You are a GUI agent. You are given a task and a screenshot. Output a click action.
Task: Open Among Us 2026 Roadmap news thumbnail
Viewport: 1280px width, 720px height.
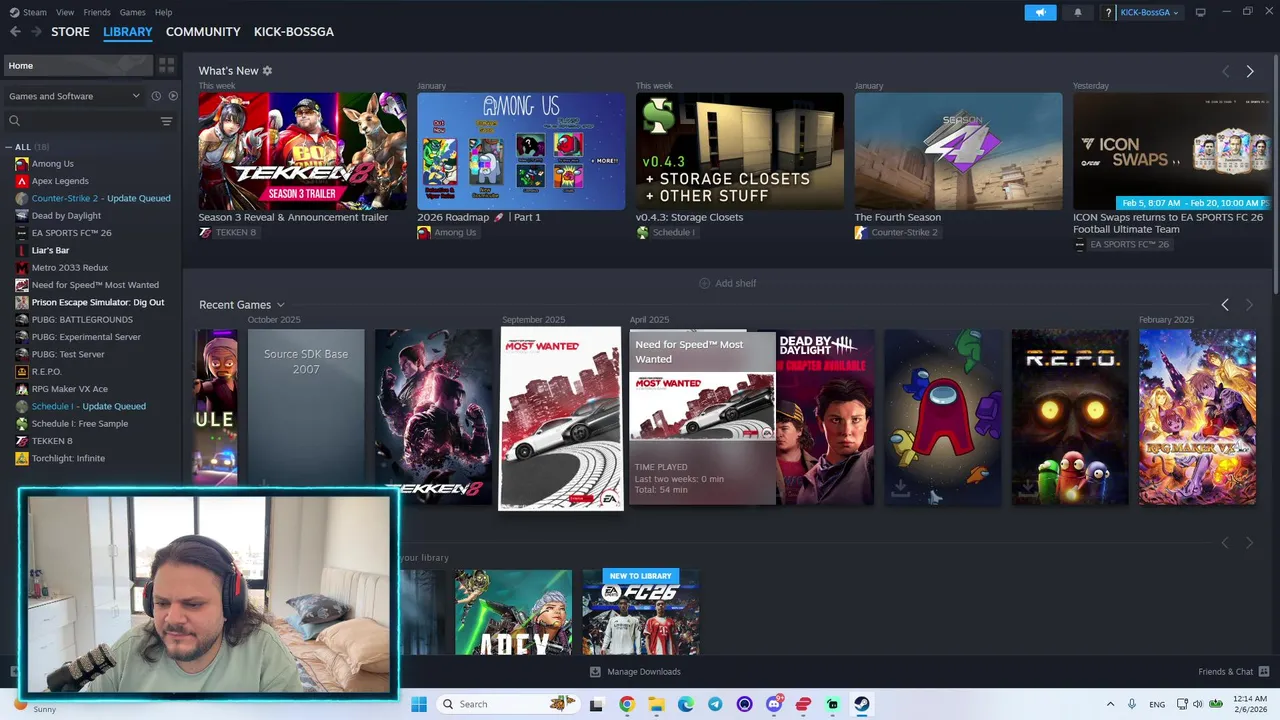coord(521,151)
